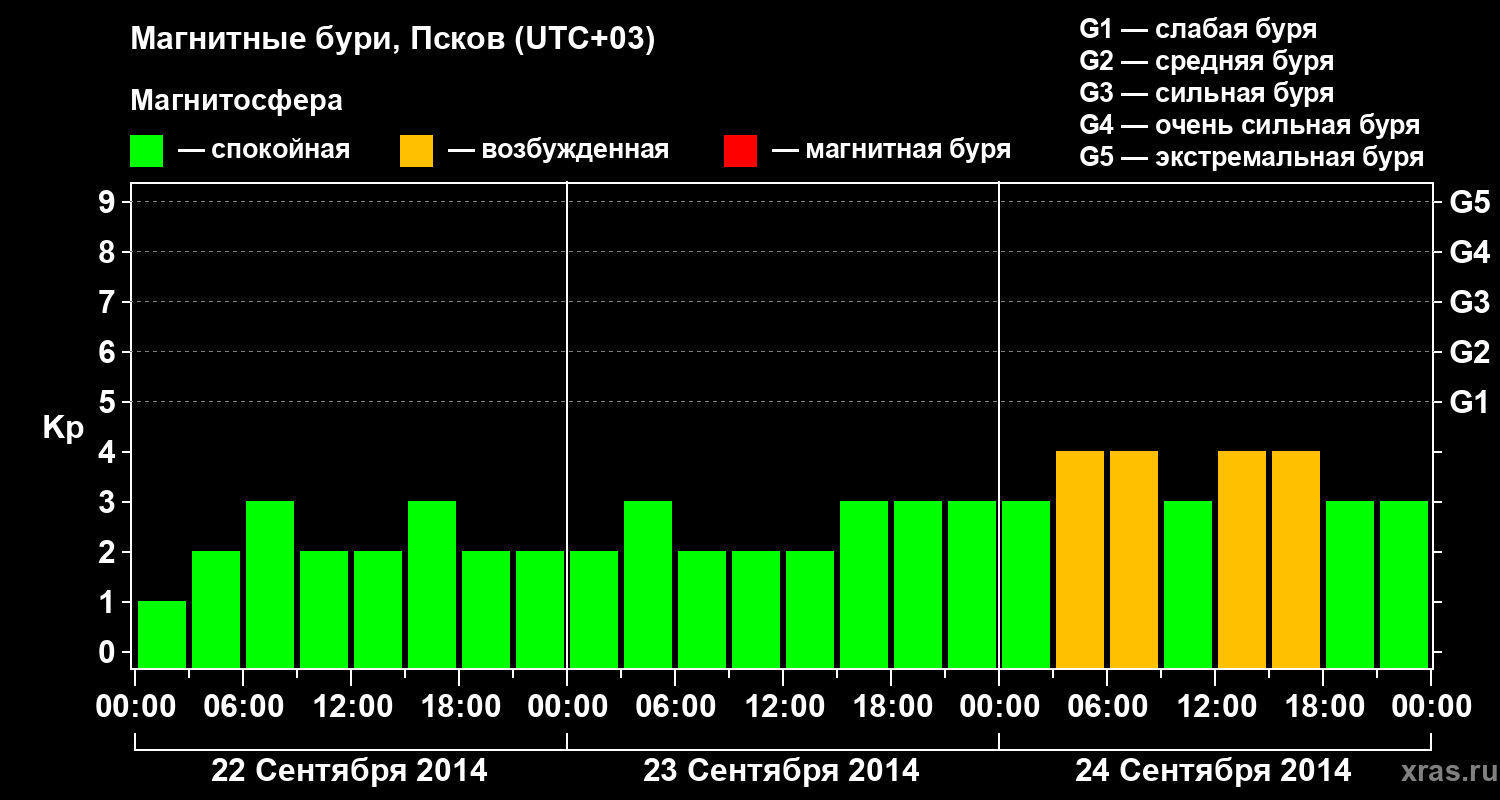Click the '23 Сентября 2014' date label

pyautogui.click(x=781, y=771)
